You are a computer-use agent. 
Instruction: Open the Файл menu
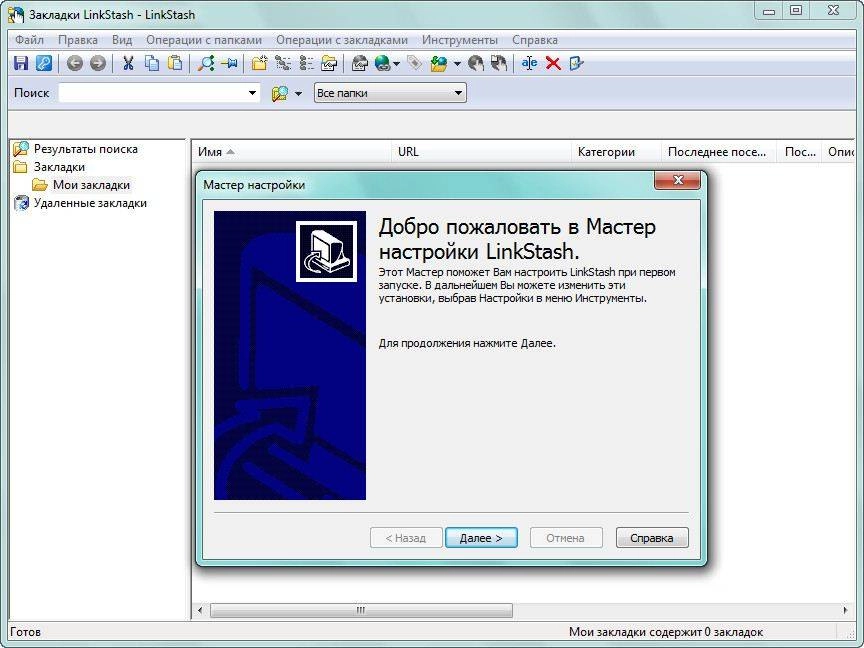click(x=29, y=40)
